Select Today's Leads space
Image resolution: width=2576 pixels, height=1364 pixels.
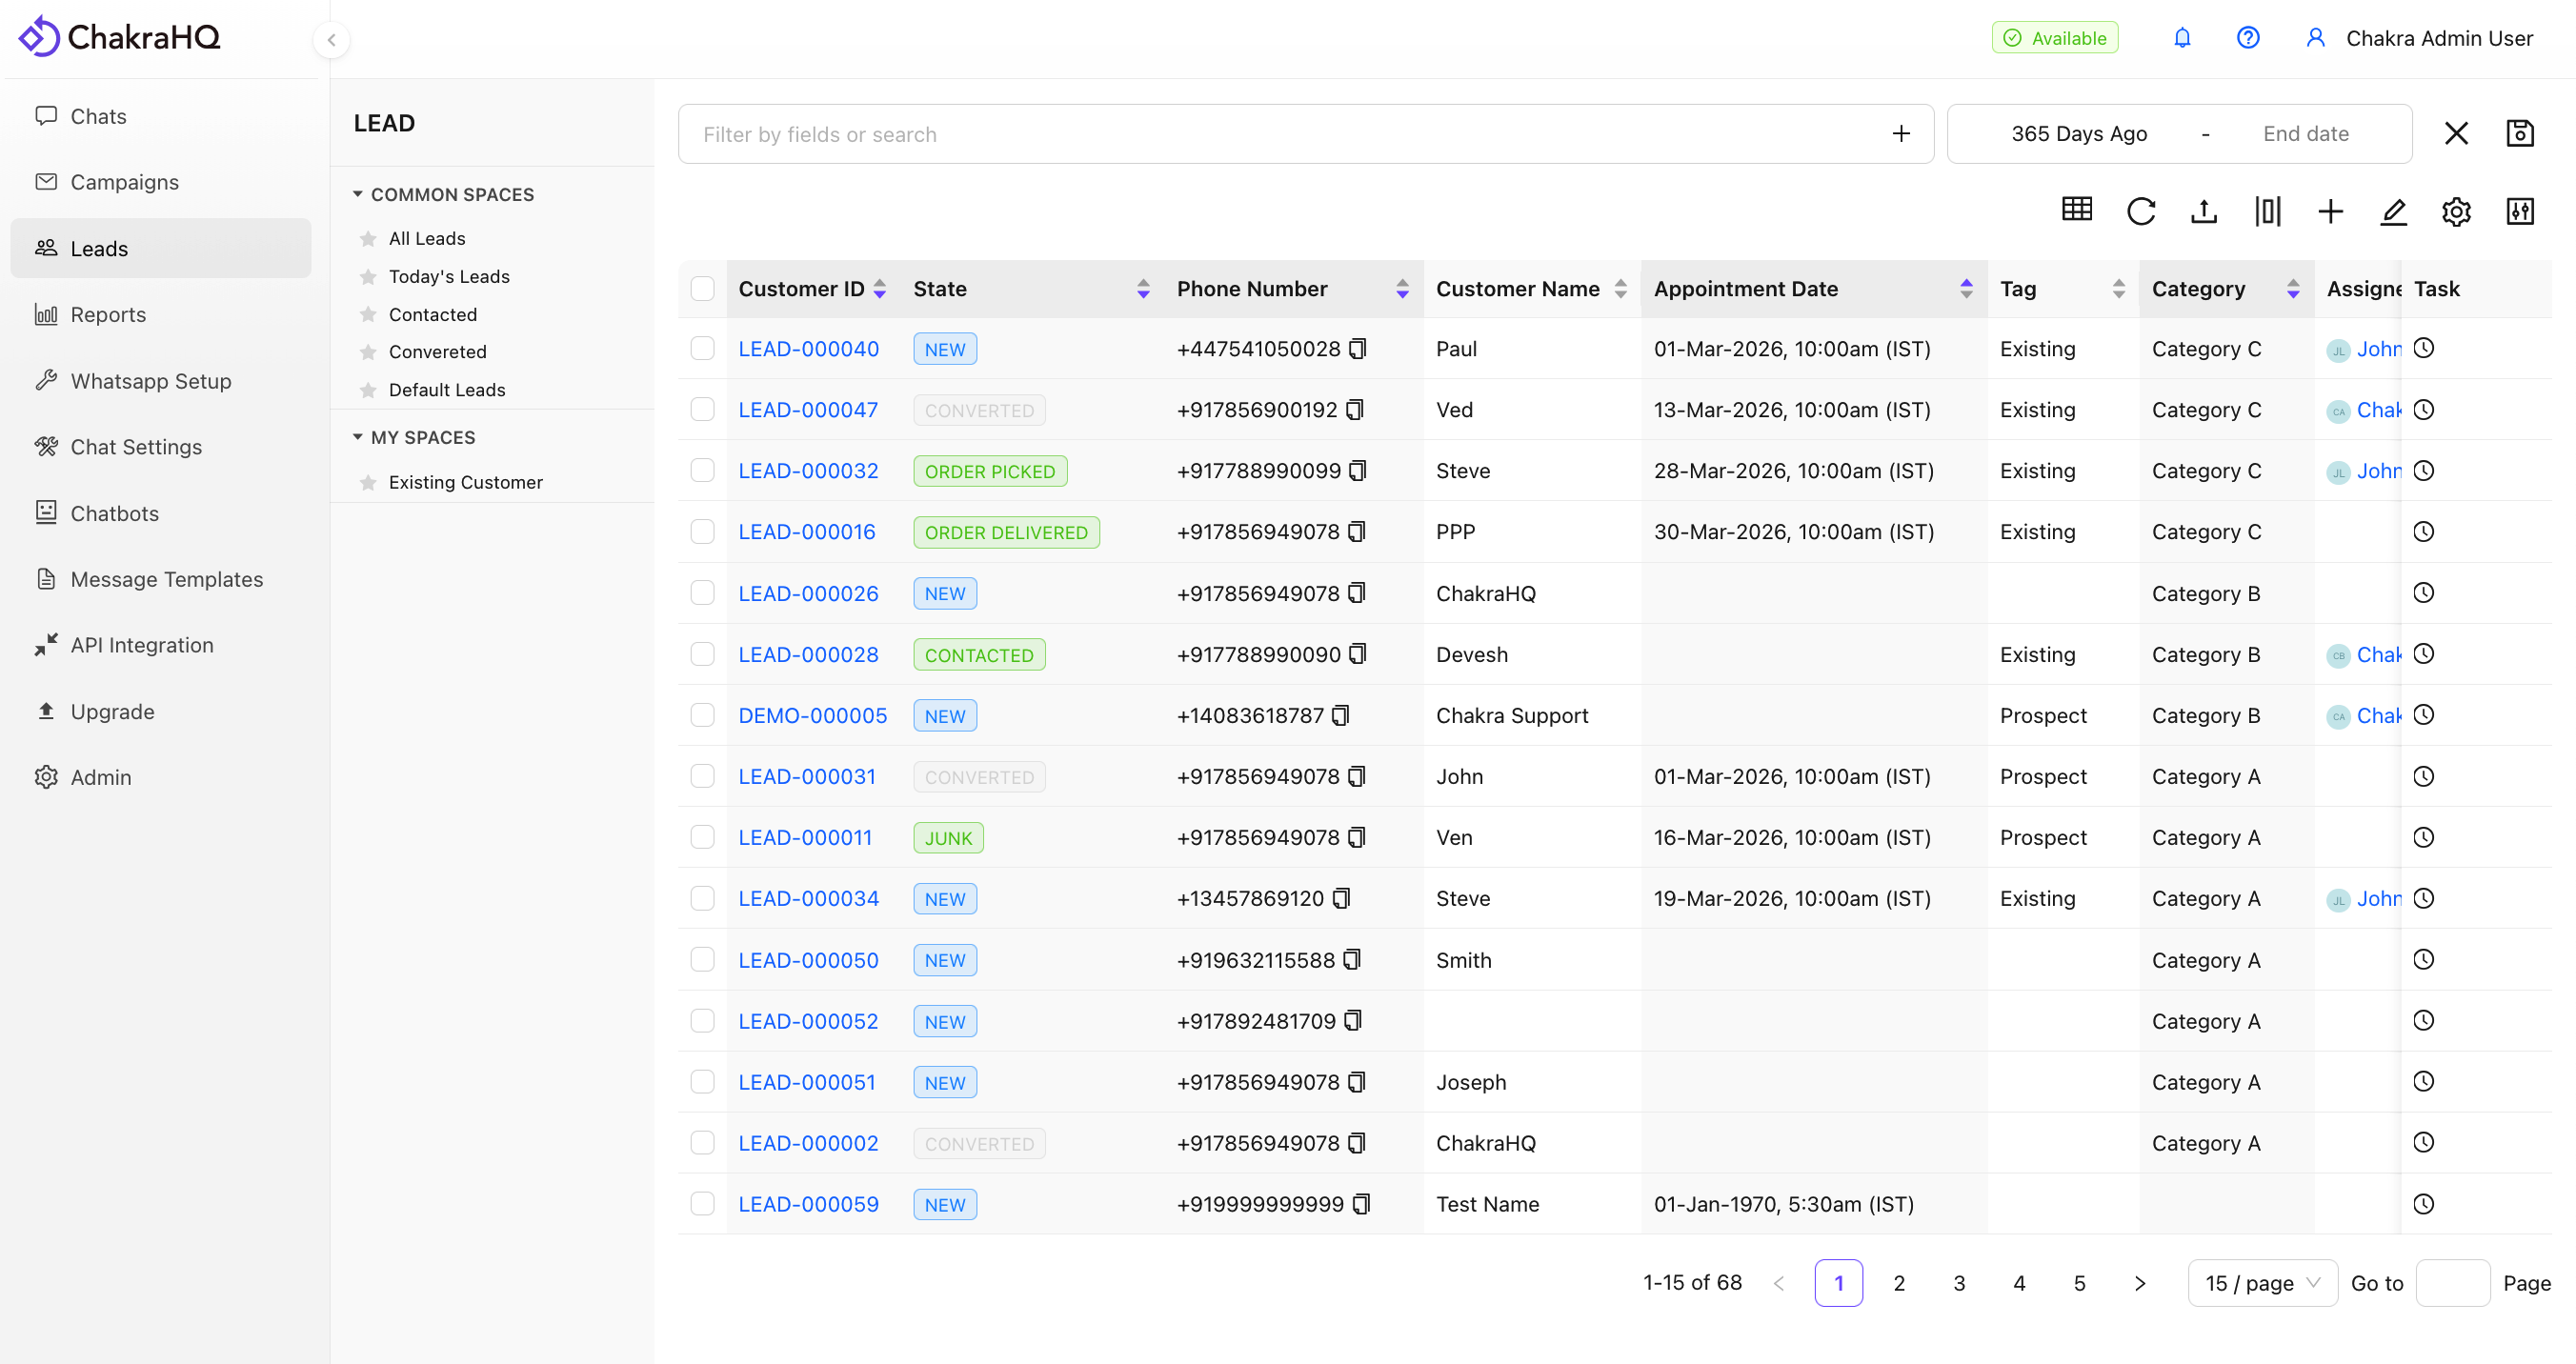coord(449,276)
